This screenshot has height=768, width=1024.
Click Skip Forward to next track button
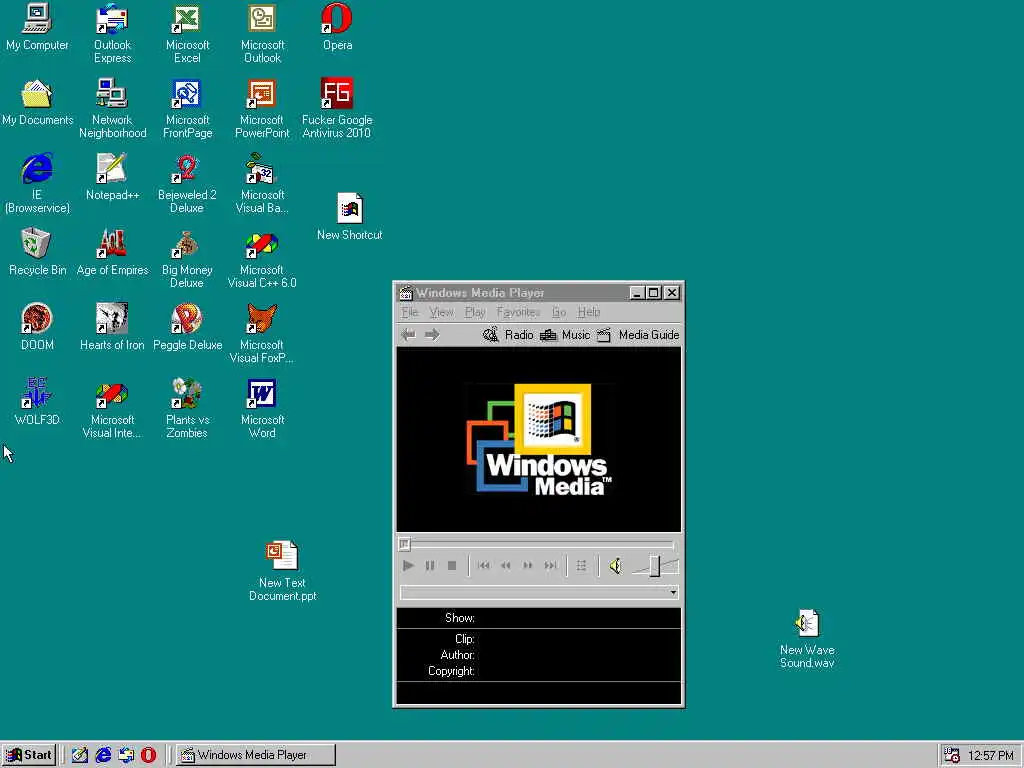(x=551, y=566)
